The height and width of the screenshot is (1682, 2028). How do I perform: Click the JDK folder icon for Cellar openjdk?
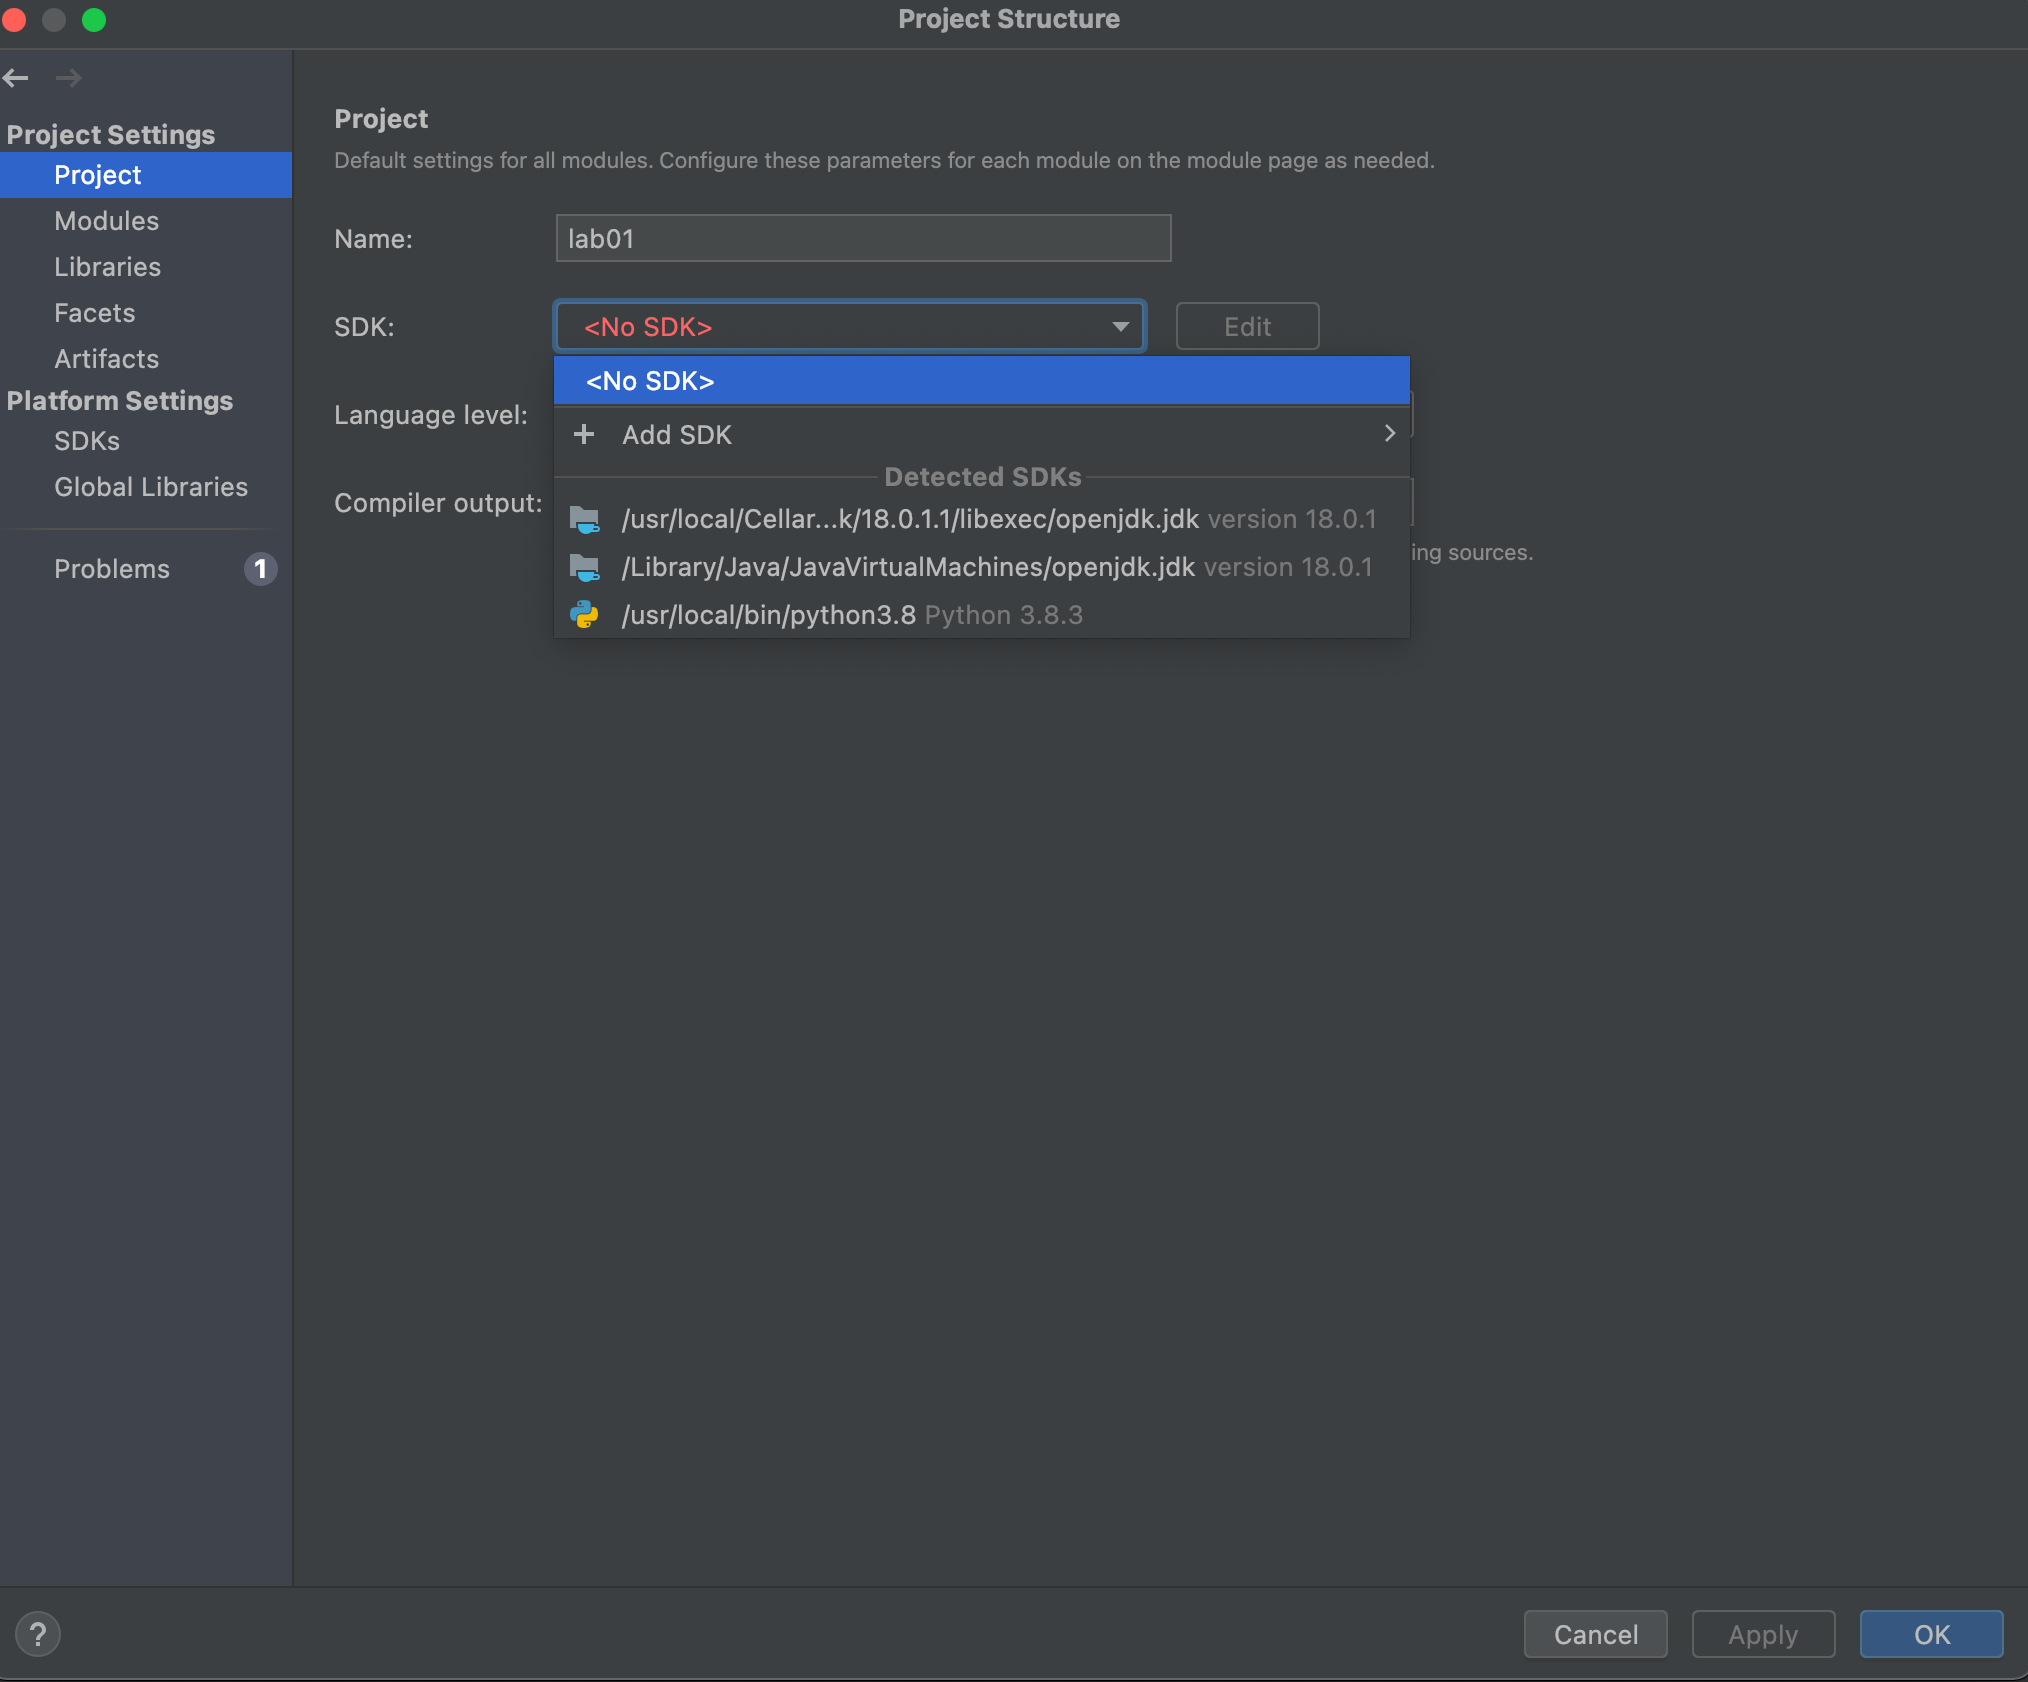584,519
